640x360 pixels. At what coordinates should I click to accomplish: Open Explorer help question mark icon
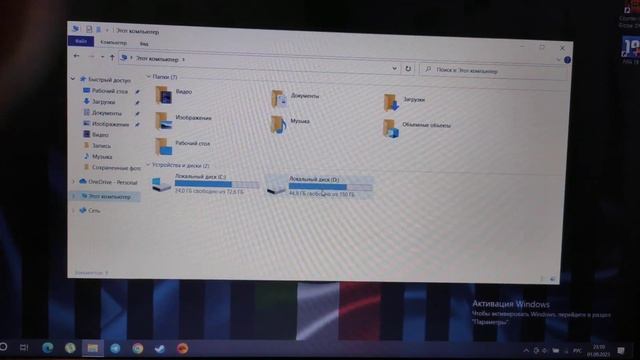[x=567, y=60]
